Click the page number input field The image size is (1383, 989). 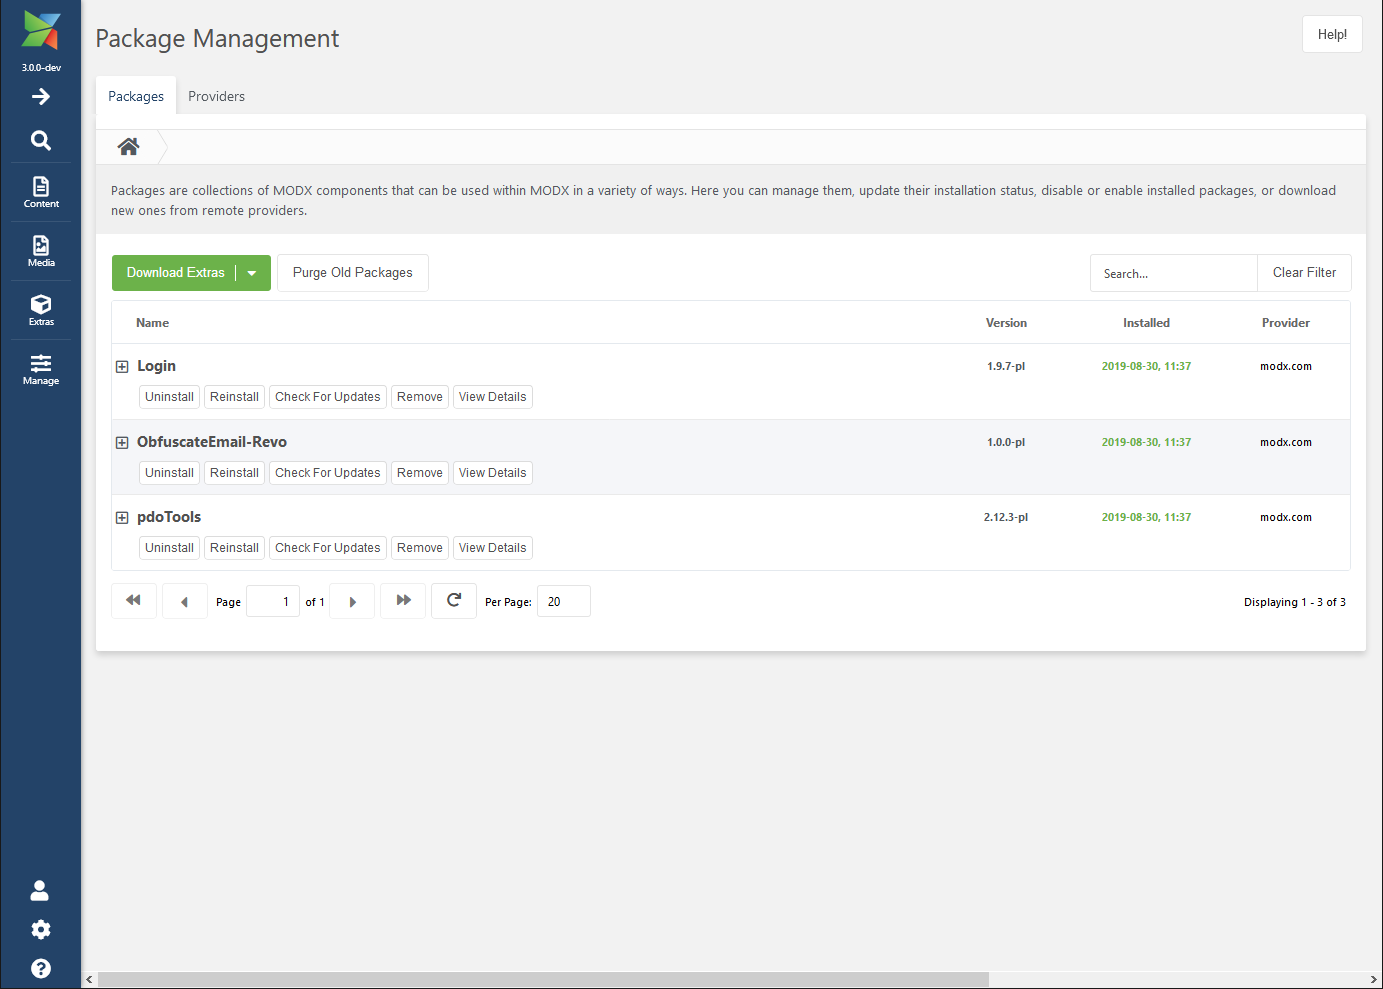[x=273, y=601]
